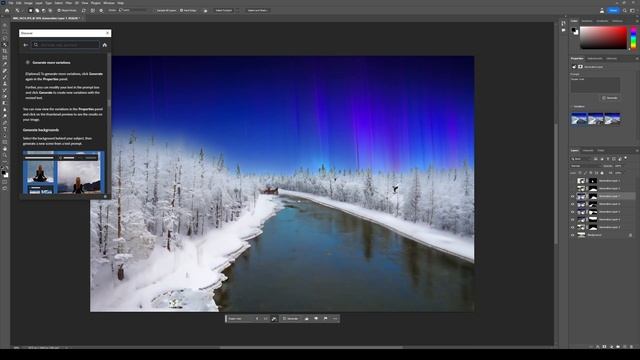Open the Window menu
The height and width of the screenshot is (360, 640).
[x=109, y=3]
